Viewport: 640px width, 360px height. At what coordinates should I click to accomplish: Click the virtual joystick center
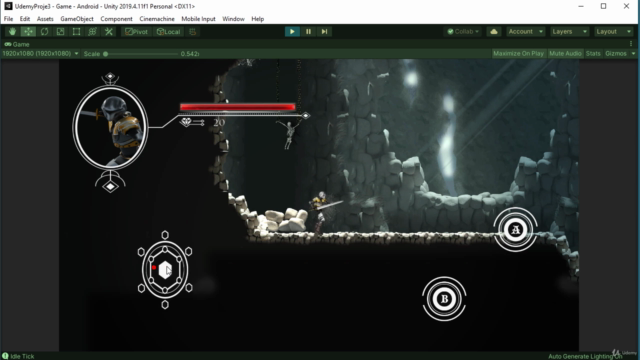(x=165, y=270)
